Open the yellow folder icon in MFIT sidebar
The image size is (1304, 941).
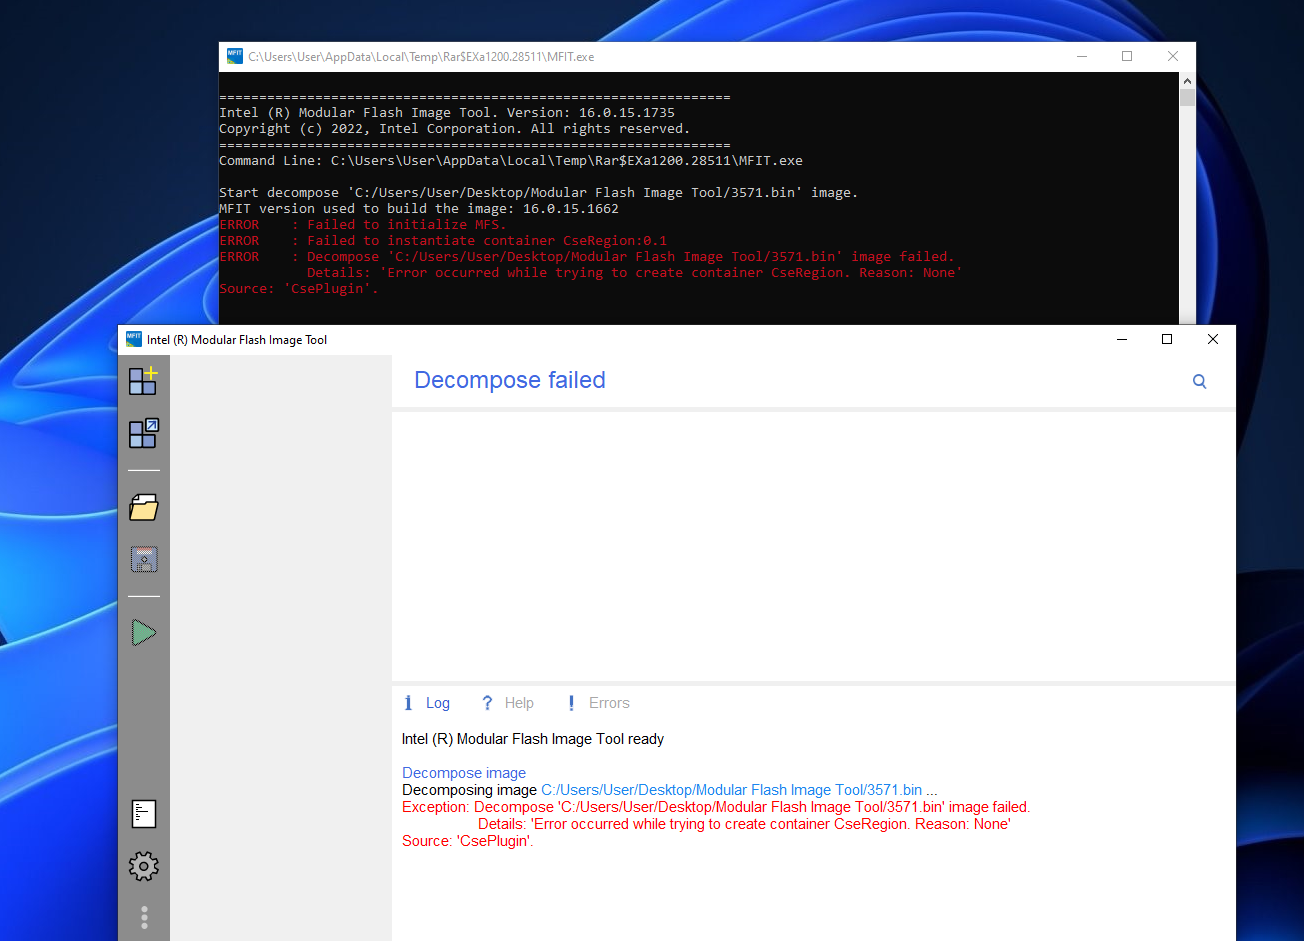[144, 507]
